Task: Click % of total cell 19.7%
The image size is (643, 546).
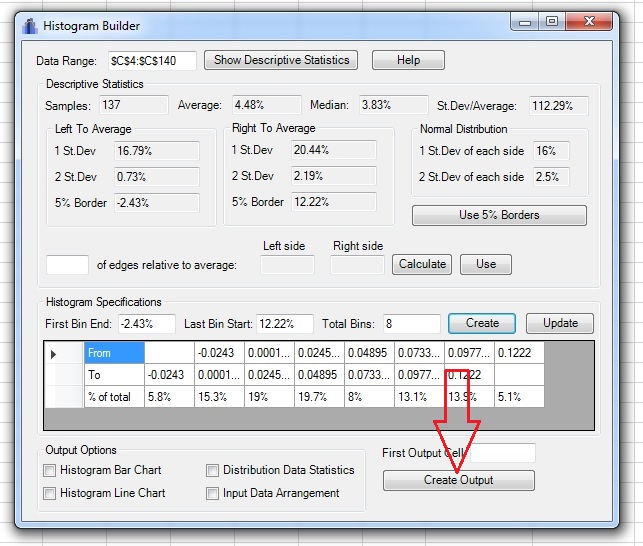Action: point(319,397)
